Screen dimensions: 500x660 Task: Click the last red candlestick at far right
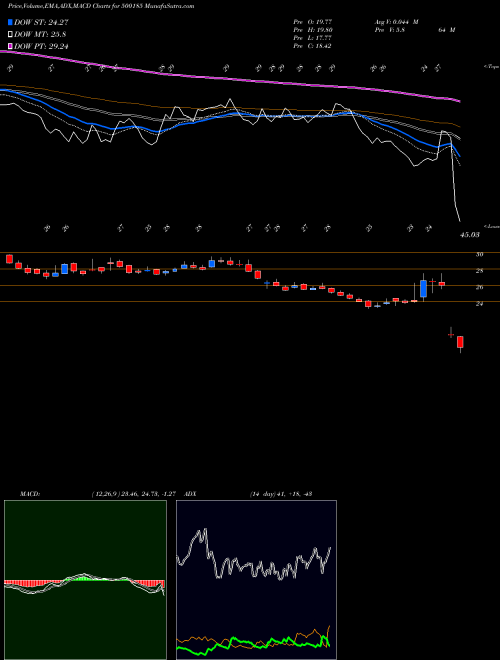click(460, 342)
